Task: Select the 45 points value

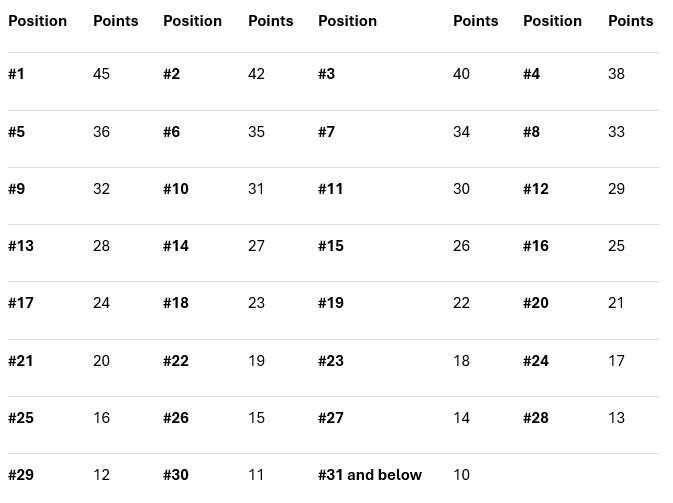Action: coord(101,74)
